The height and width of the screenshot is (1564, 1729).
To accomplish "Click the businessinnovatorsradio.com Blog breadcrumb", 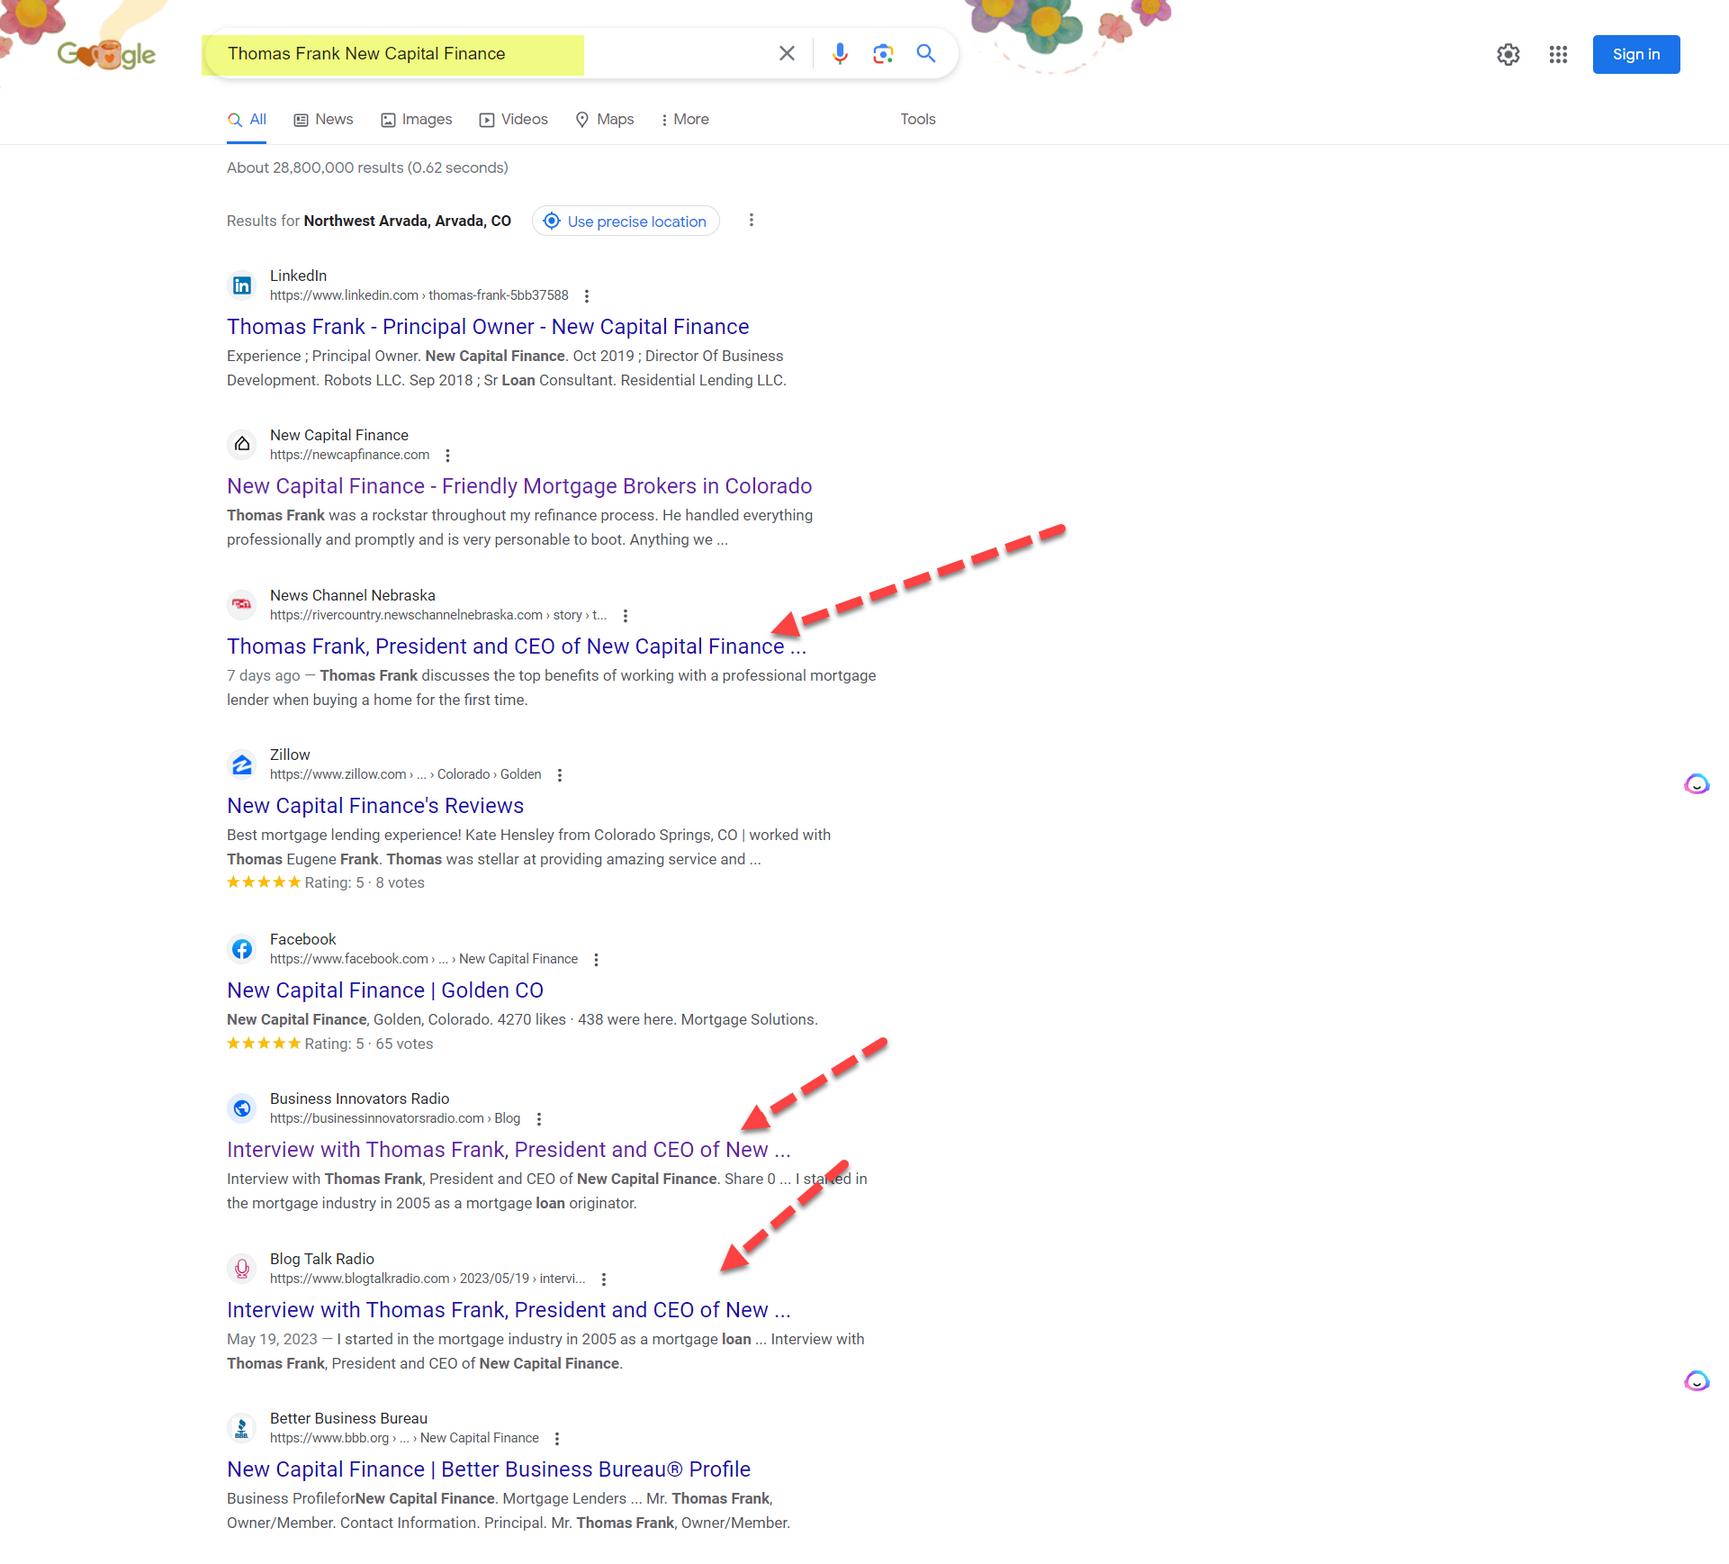I will [x=395, y=1119].
